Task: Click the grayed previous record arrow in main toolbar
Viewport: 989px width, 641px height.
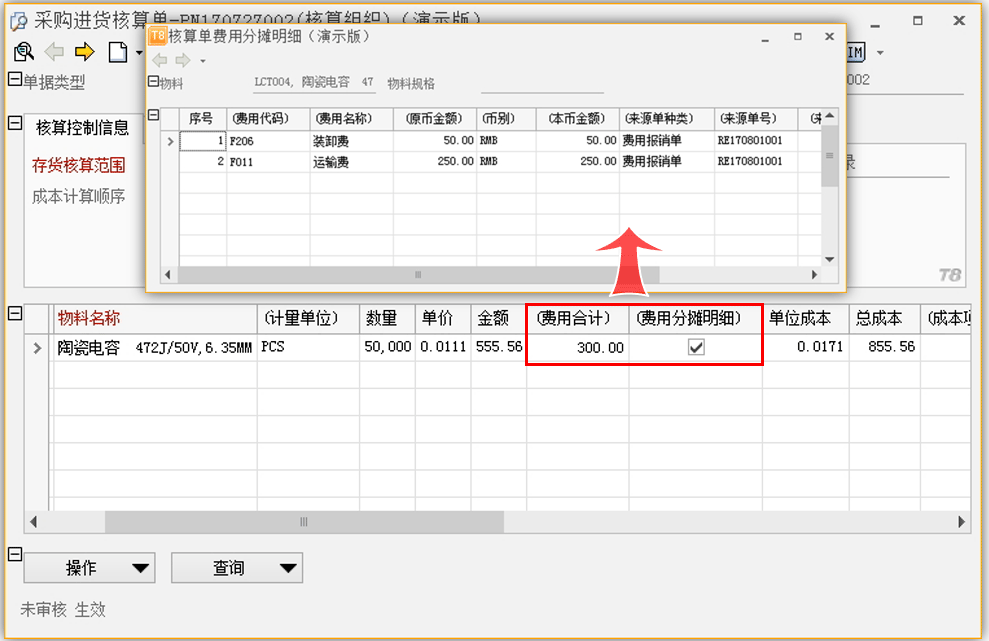Action: point(54,52)
